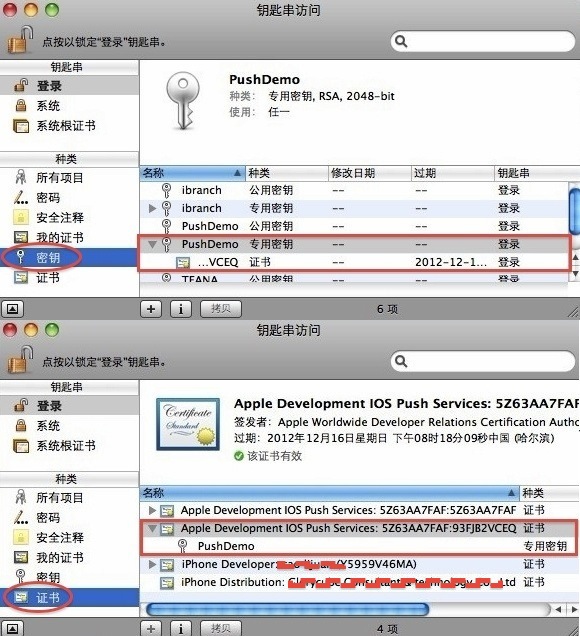This screenshot has width=580, height=636.
Task: Click search field in lower window
Action: click(x=483, y=361)
